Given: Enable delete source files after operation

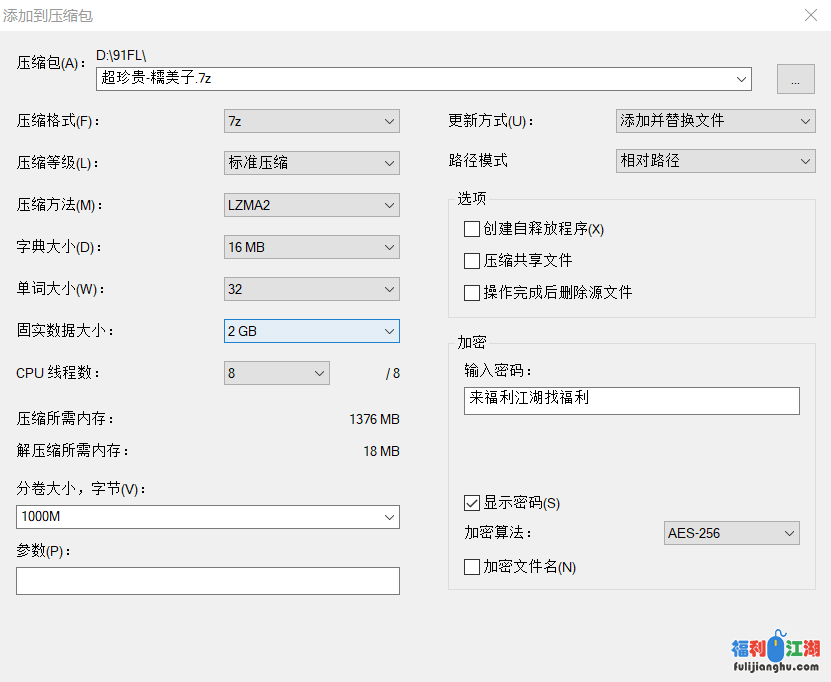Looking at the screenshot, I should point(472,293).
